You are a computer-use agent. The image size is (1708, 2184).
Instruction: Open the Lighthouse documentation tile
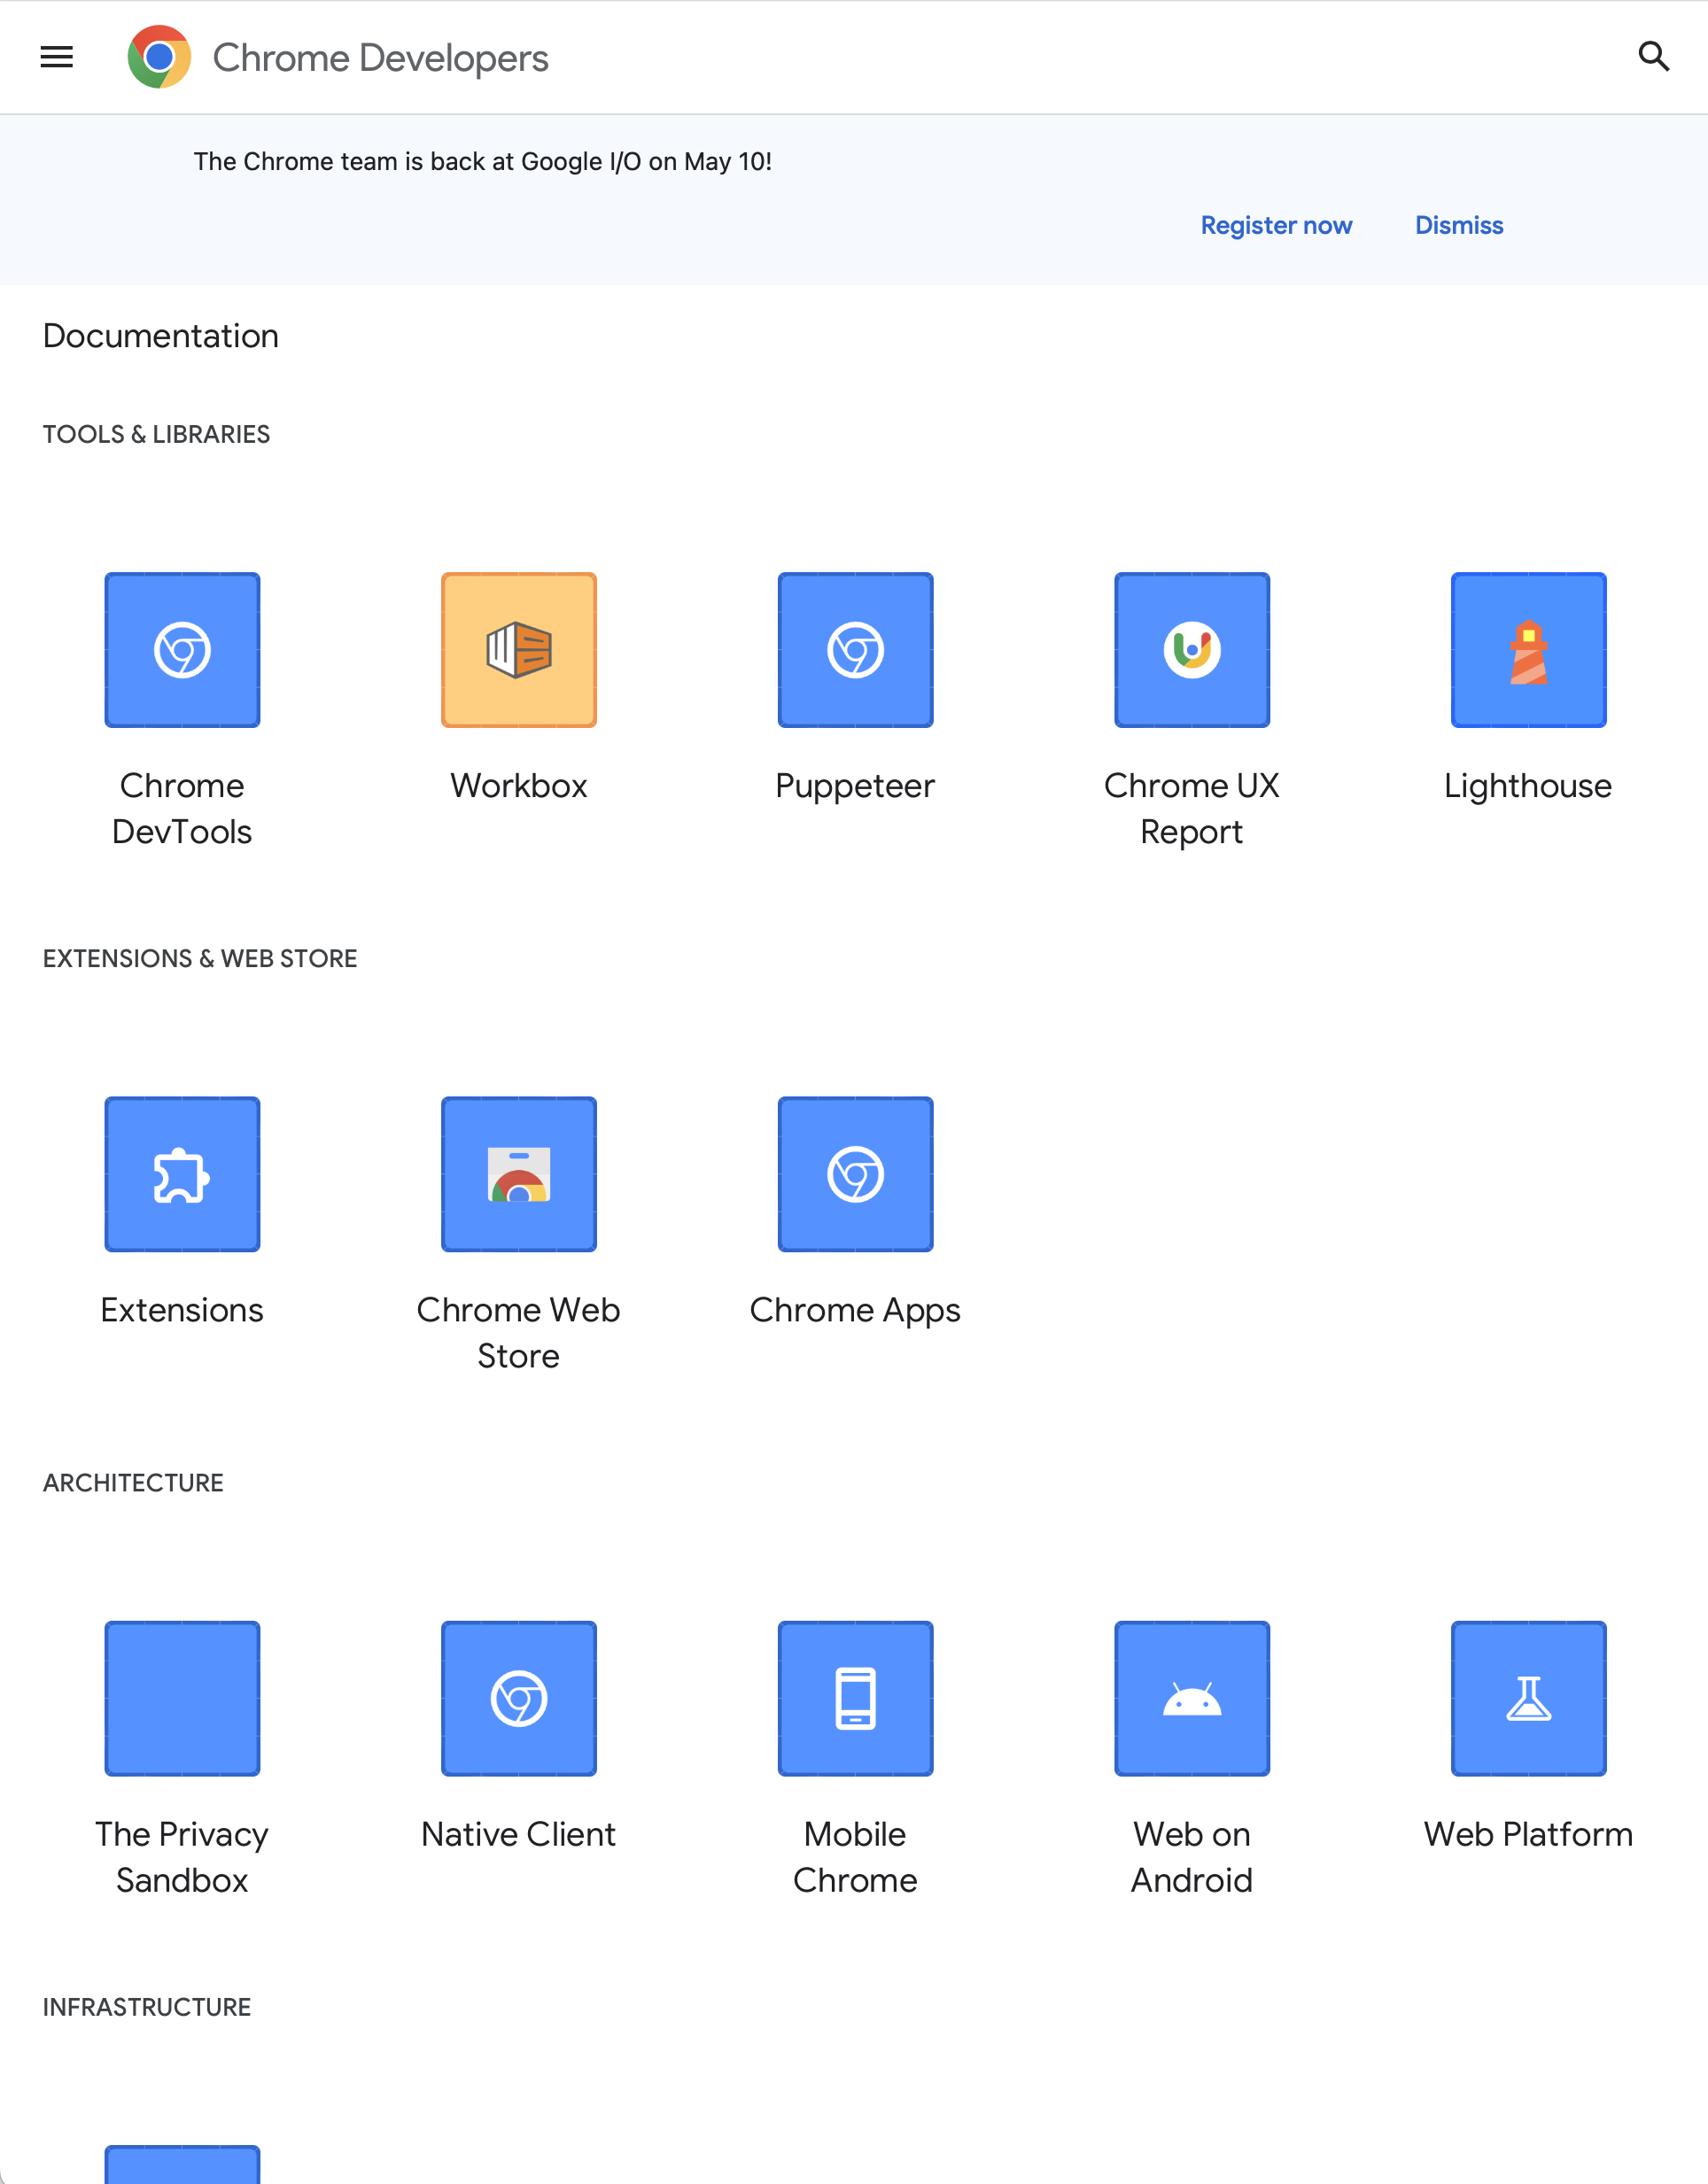coord(1528,649)
